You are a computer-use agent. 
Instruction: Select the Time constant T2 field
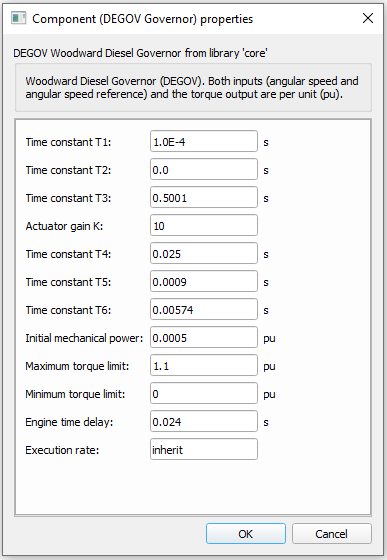click(x=204, y=169)
